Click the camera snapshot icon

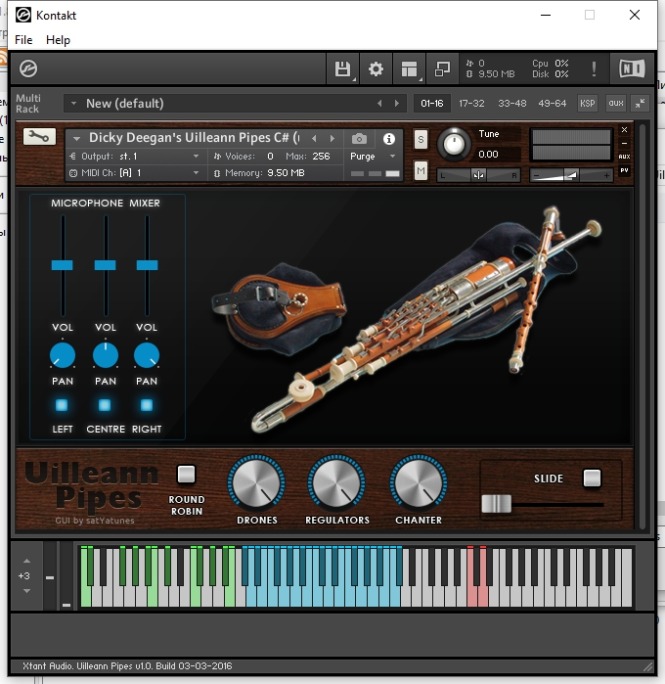[359, 139]
